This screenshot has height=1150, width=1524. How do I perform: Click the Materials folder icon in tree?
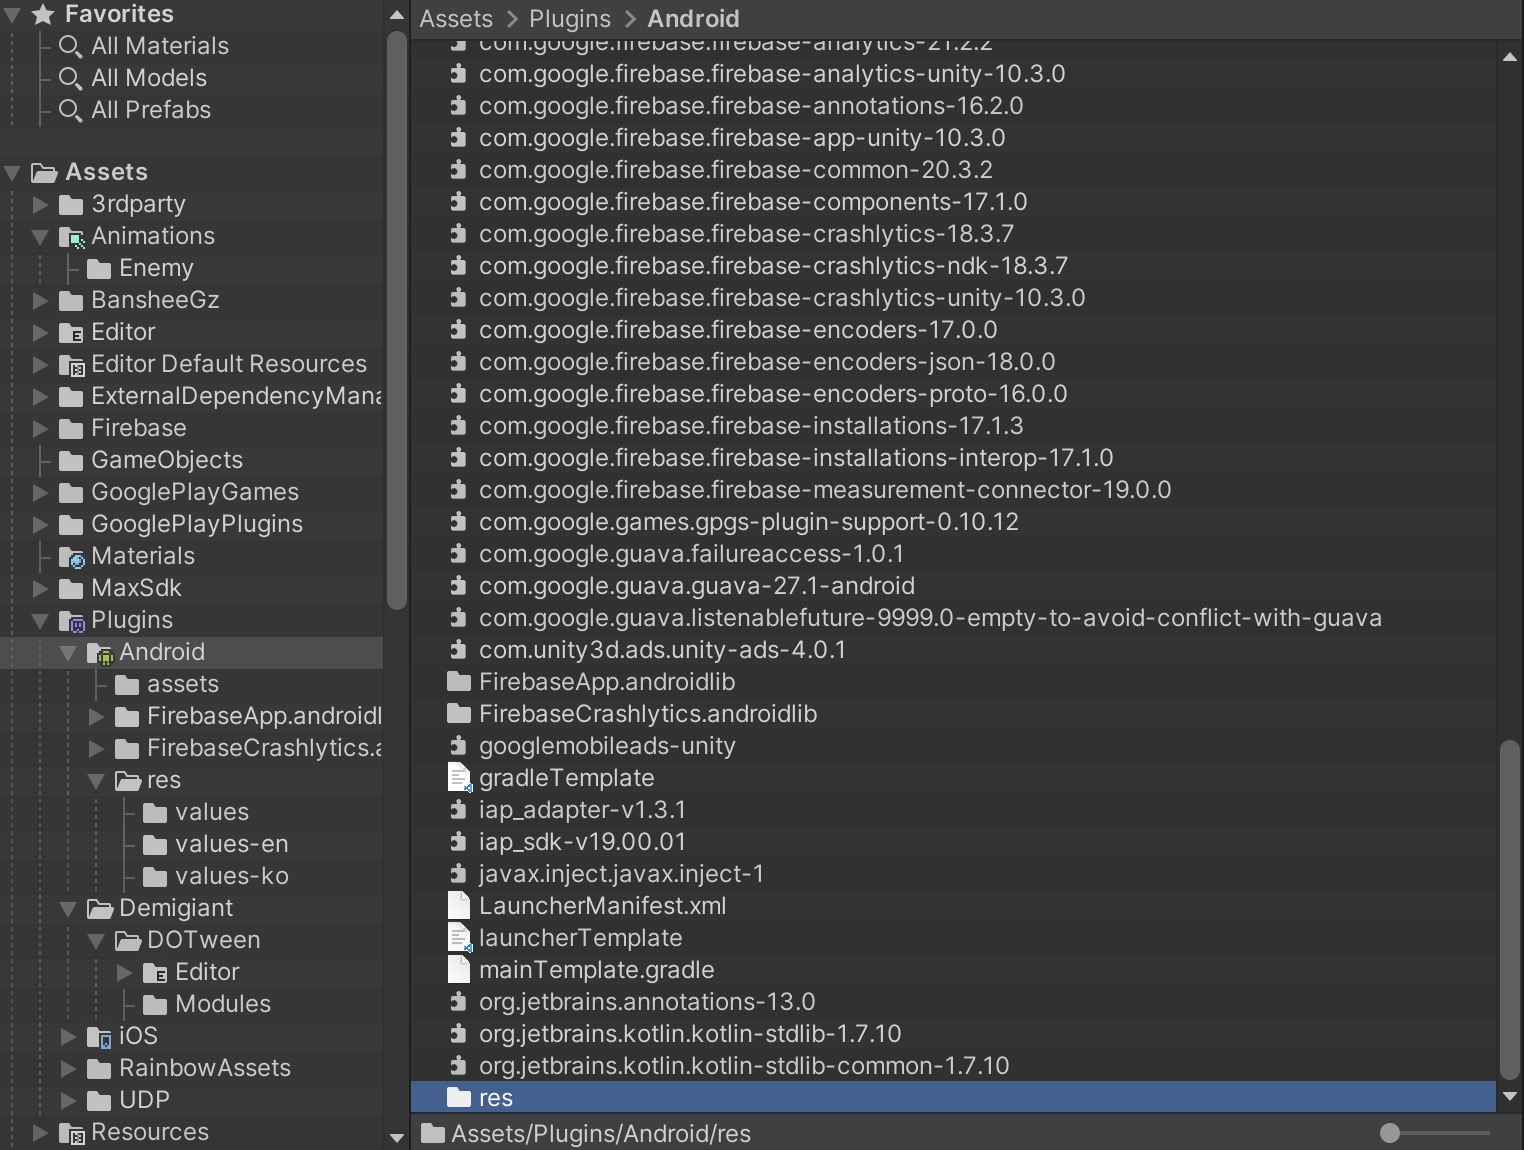point(71,557)
